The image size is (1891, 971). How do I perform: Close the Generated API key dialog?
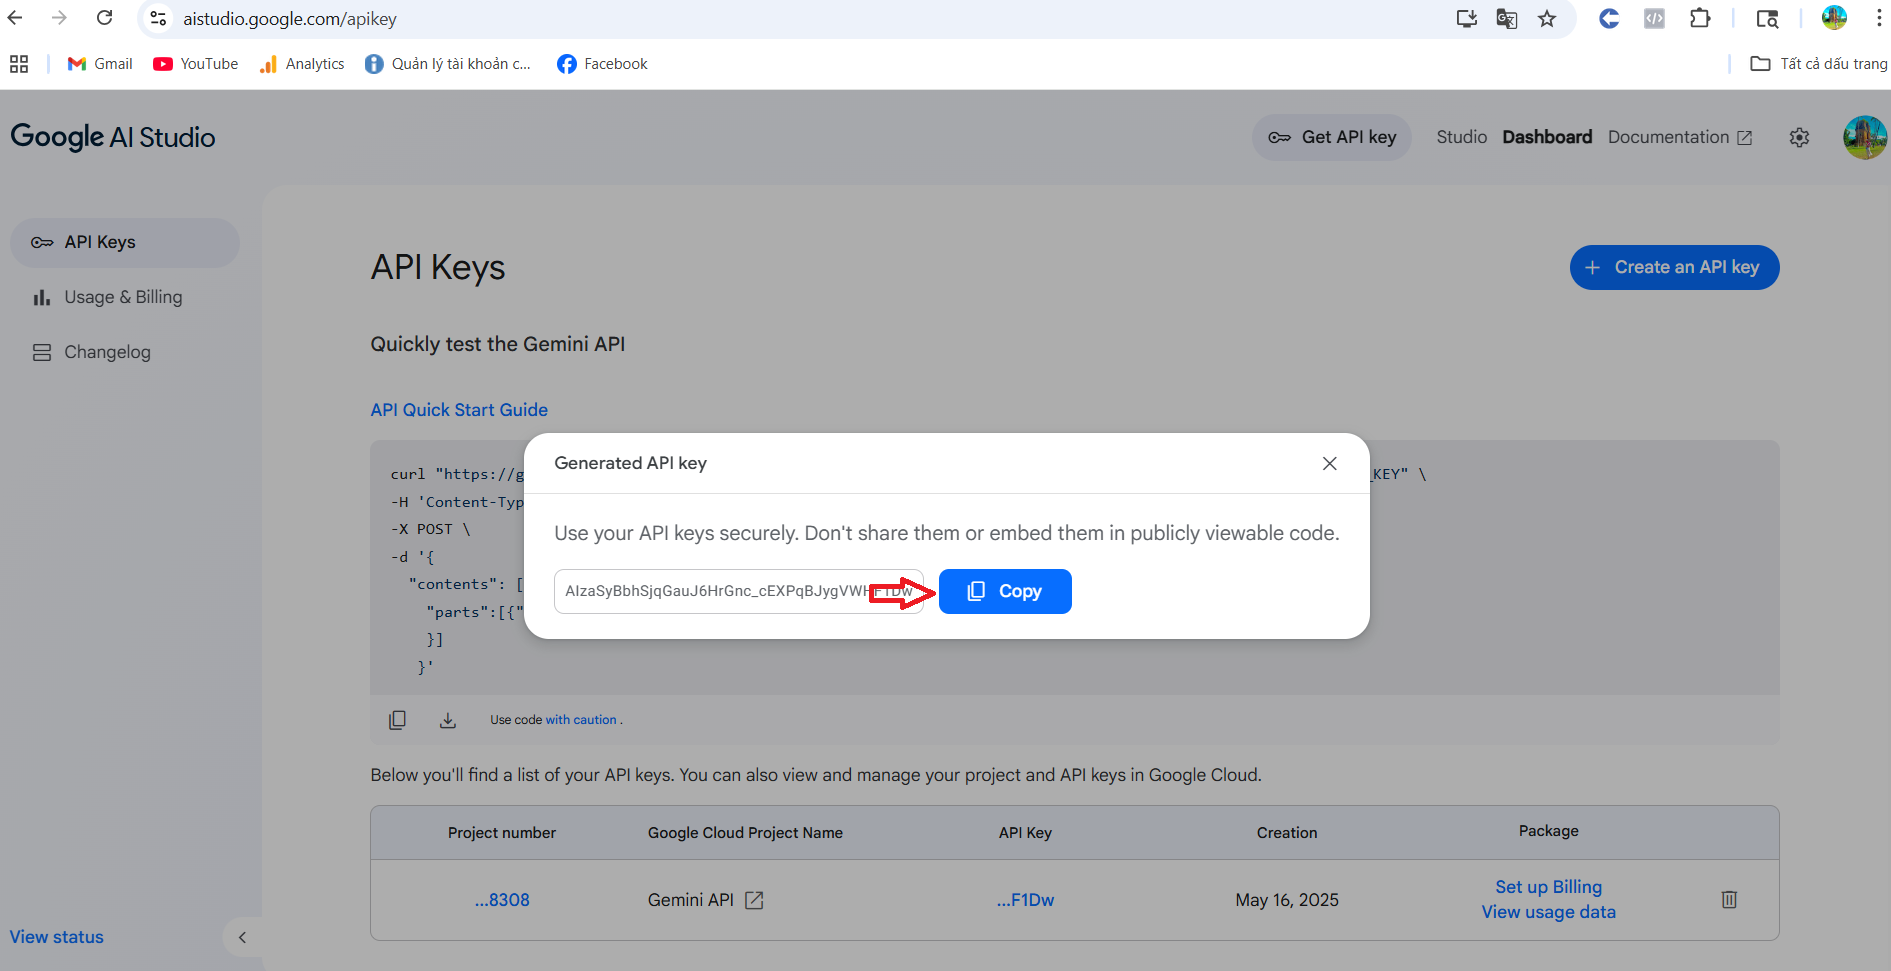(x=1329, y=463)
